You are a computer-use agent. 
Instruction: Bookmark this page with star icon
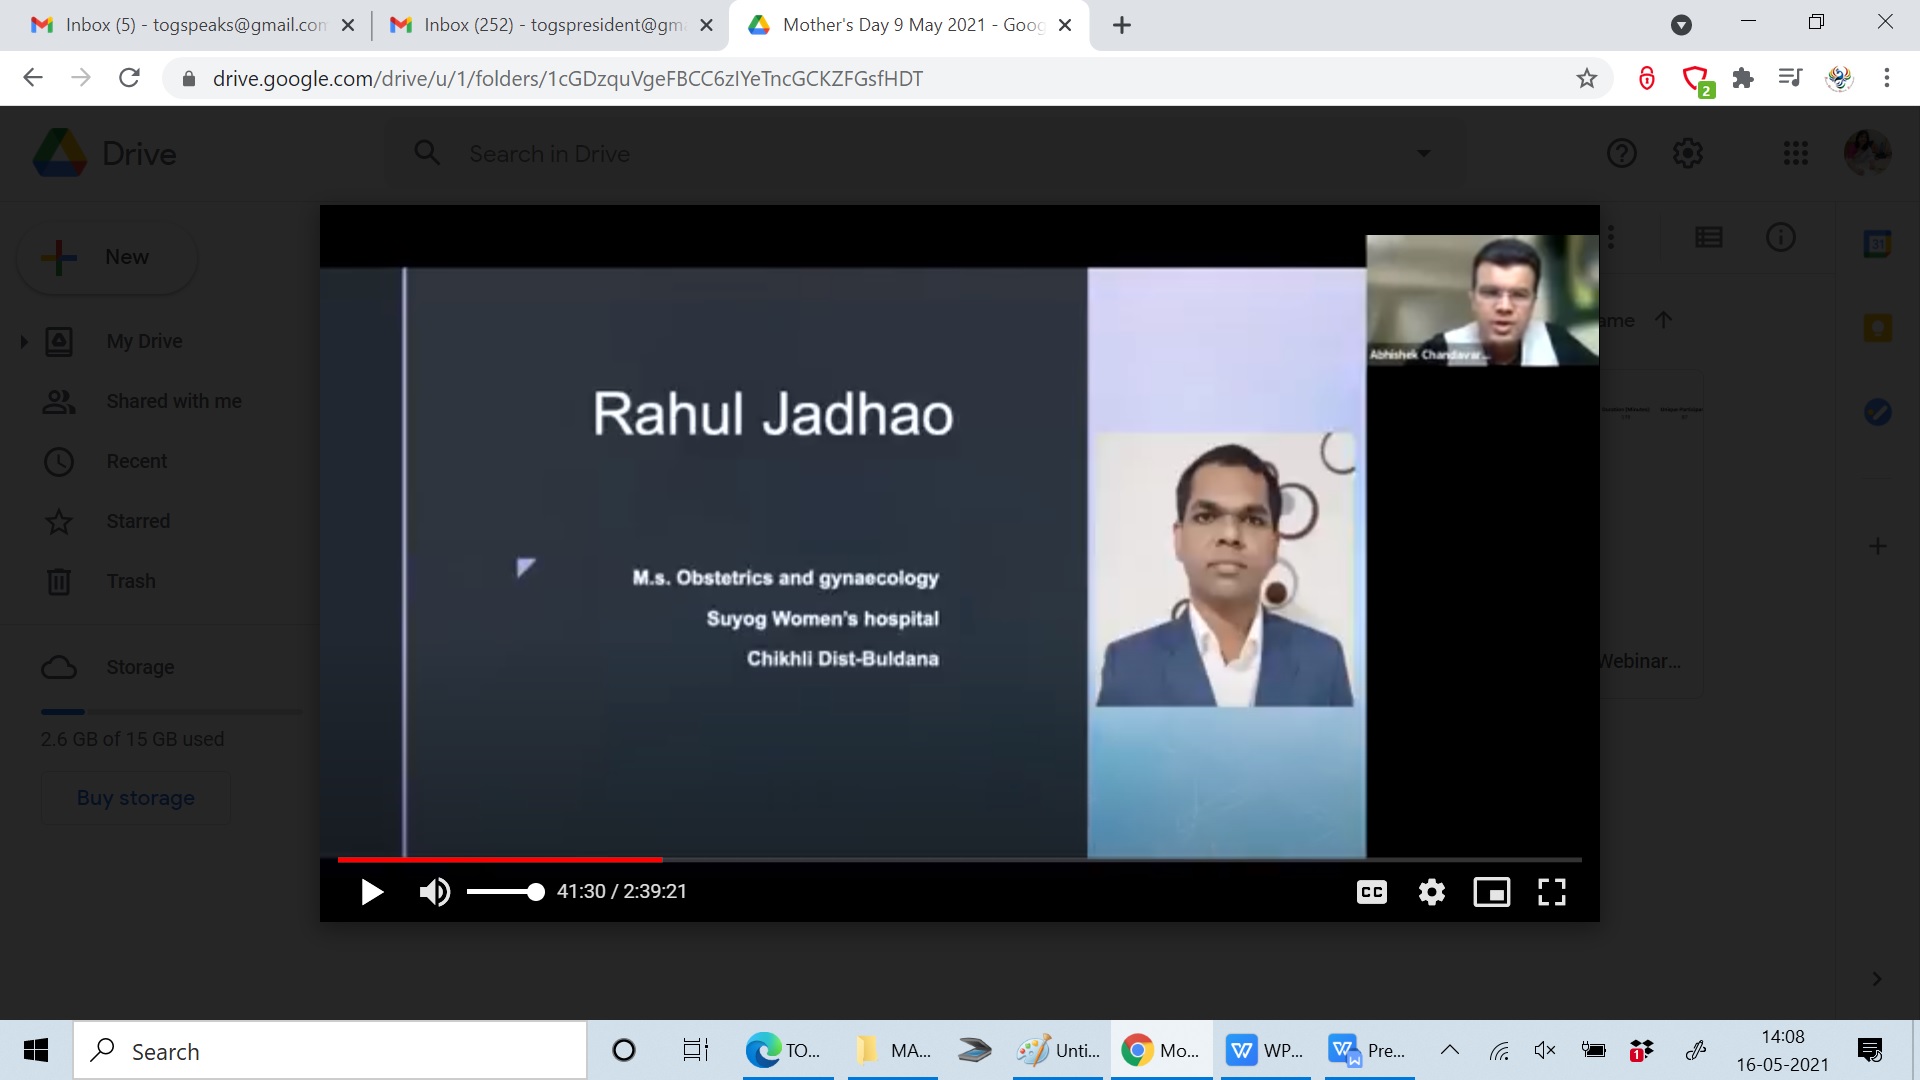[x=1587, y=78]
